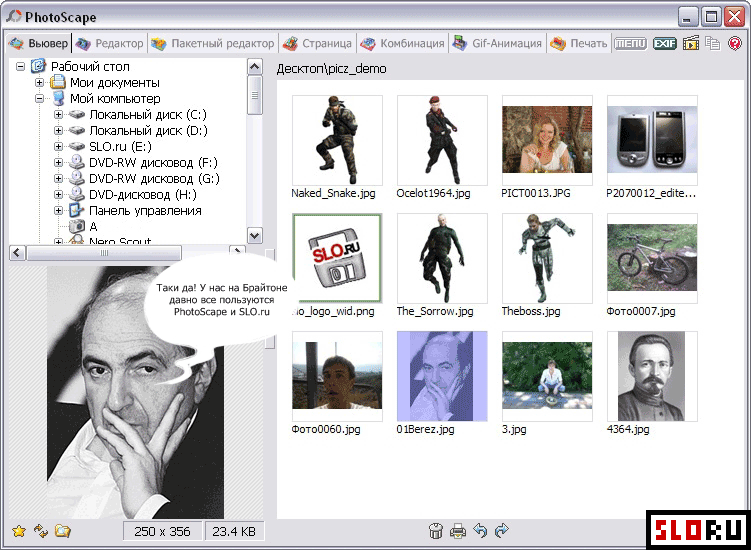Select Локальный диск (C:) drive
751x550 pixels.
pos(148,115)
